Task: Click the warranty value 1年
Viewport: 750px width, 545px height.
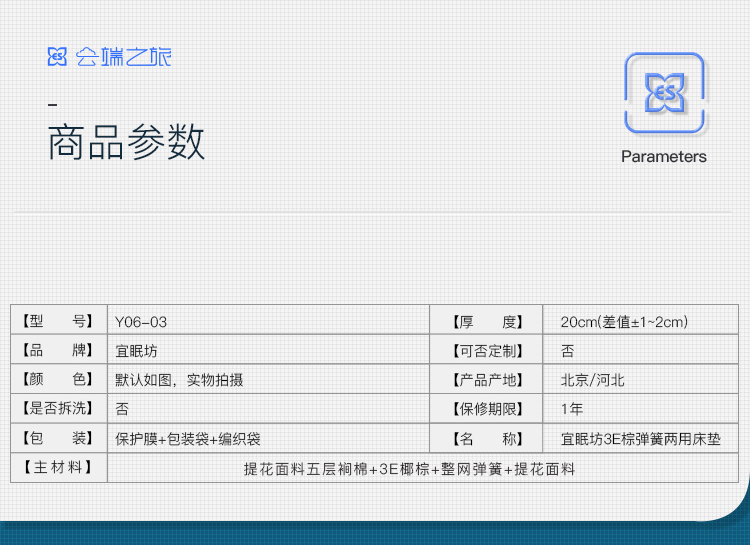Action: click(x=572, y=409)
